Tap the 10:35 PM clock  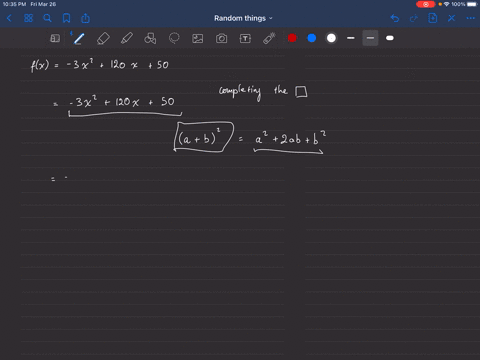(14, 4)
